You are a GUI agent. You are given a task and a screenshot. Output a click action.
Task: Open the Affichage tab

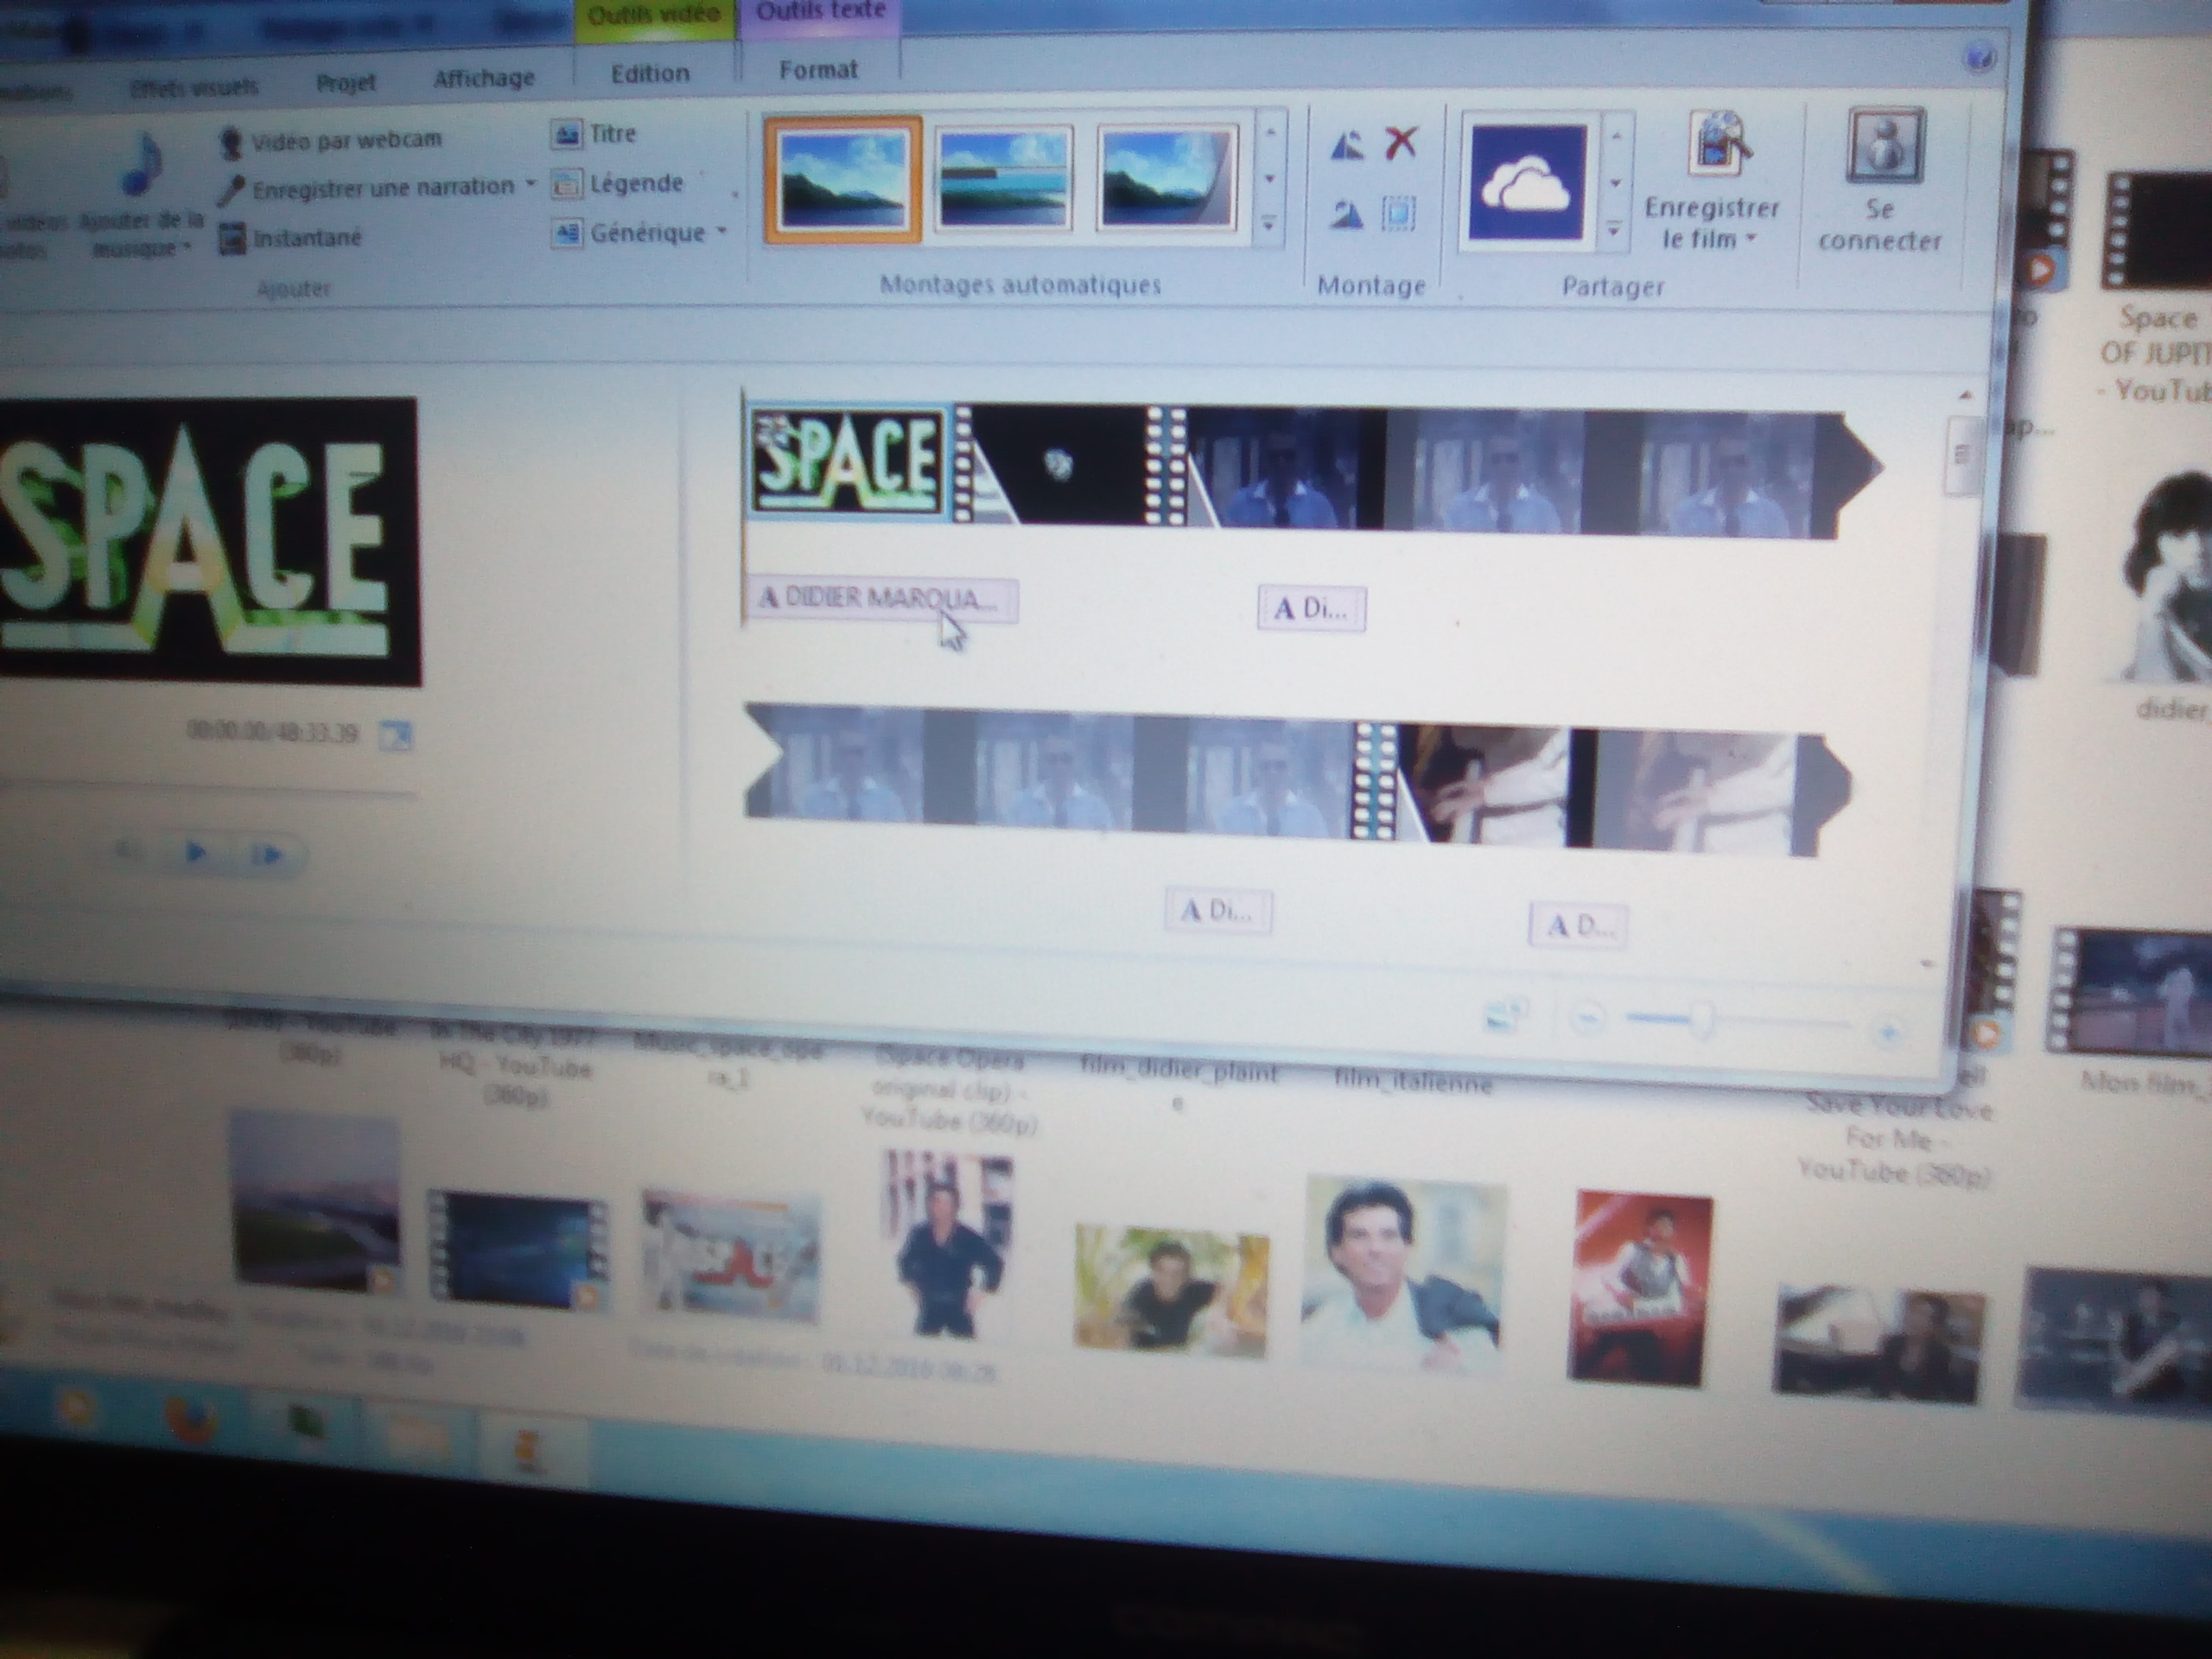tap(484, 78)
